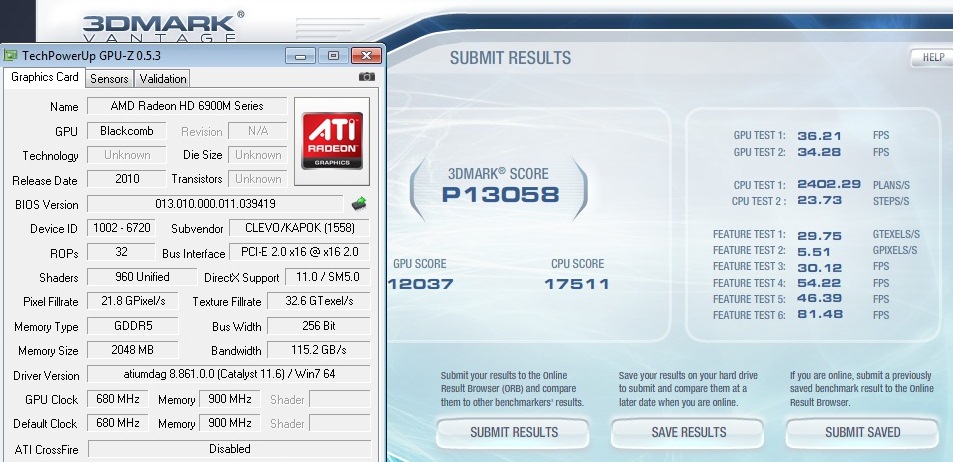The width and height of the screenshot is (953, 462).
Task: Click the Default Clock row Memory 900 MHz field
Action: [229, 423]
